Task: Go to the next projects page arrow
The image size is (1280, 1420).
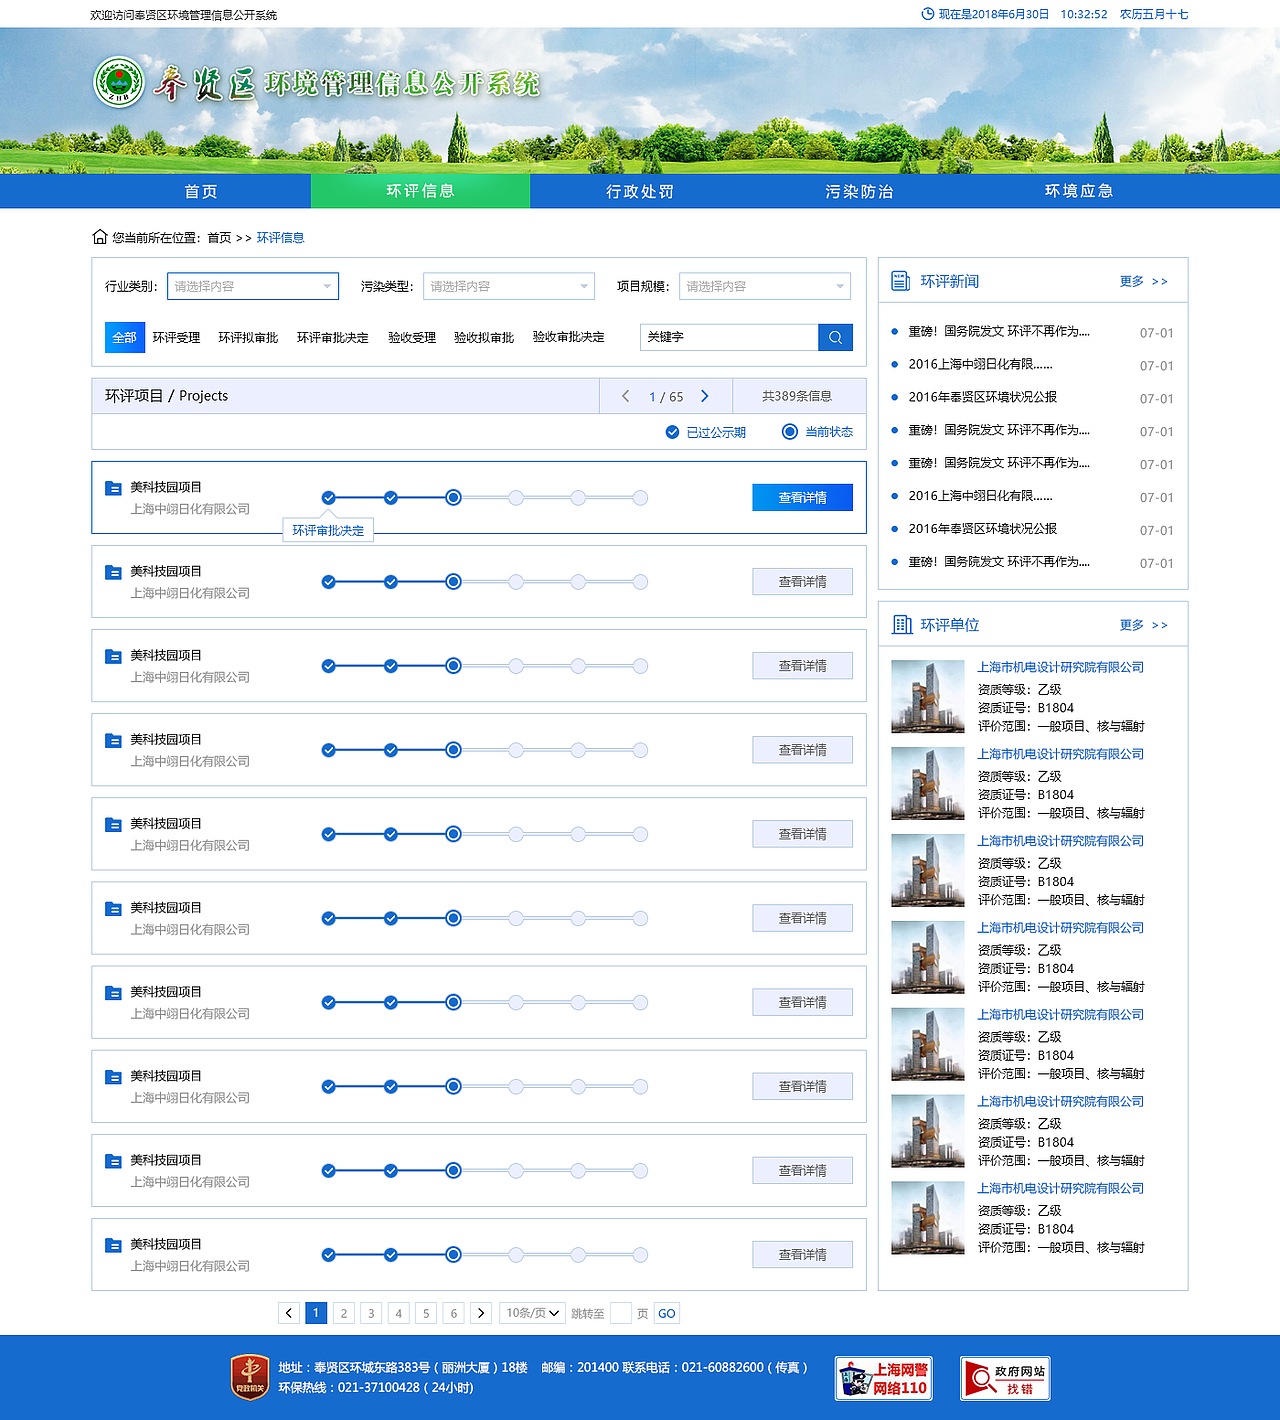Action: tap(705, 396)
